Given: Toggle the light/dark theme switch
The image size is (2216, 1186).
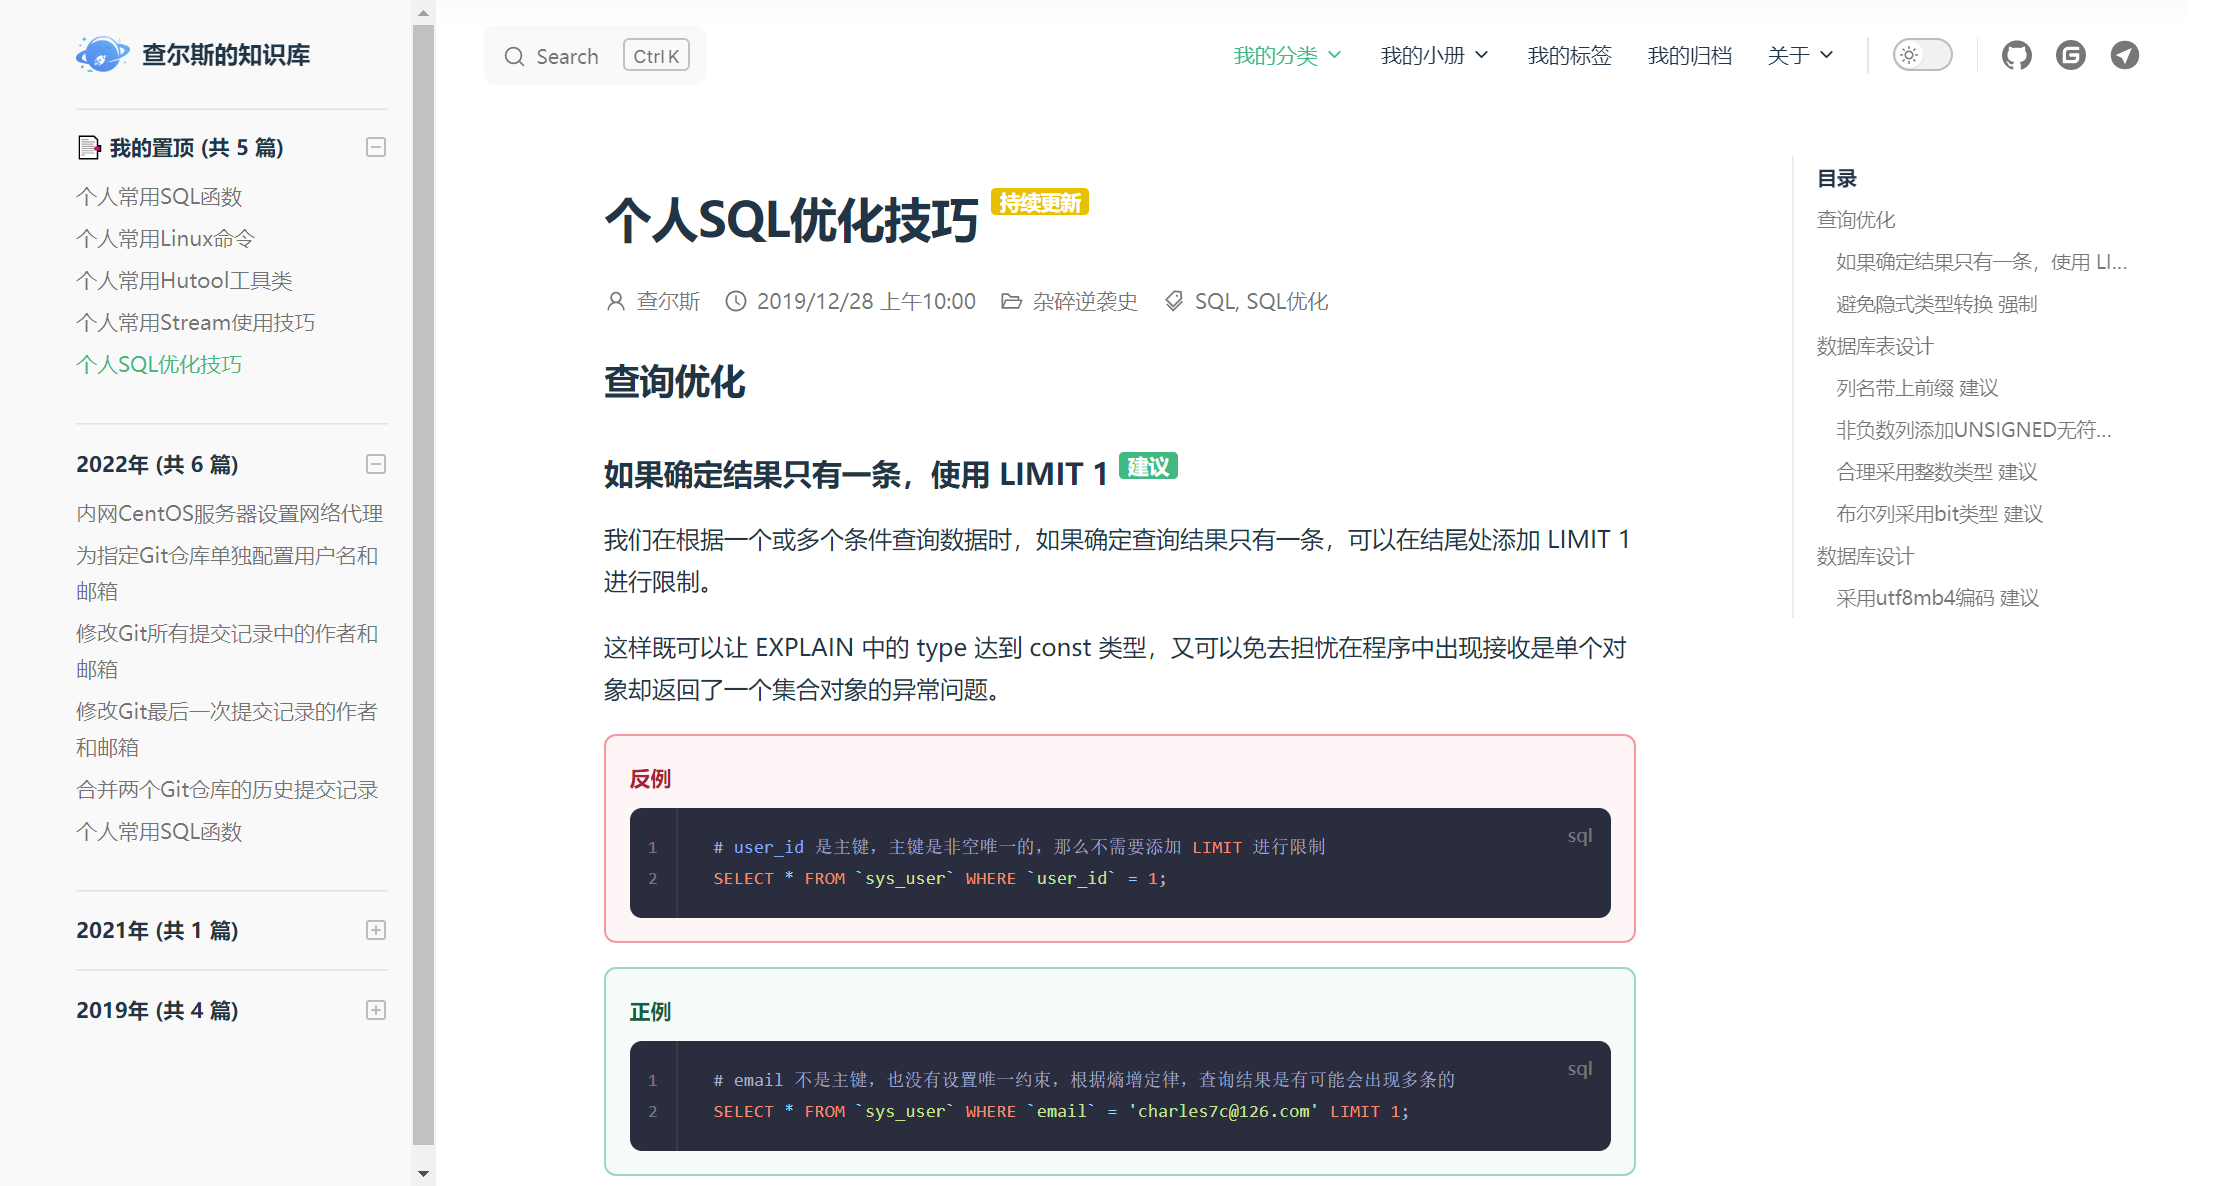Looking at the screenshot, I should click(1921, 55).
